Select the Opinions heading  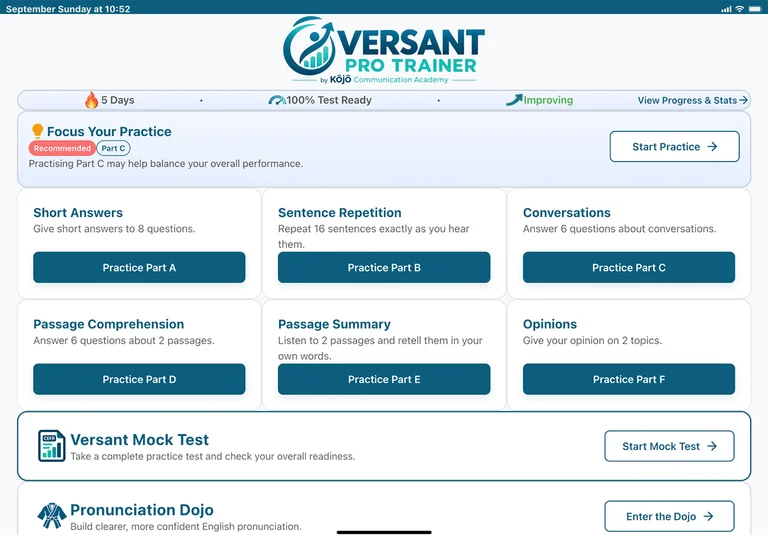(x=550, y=324)
